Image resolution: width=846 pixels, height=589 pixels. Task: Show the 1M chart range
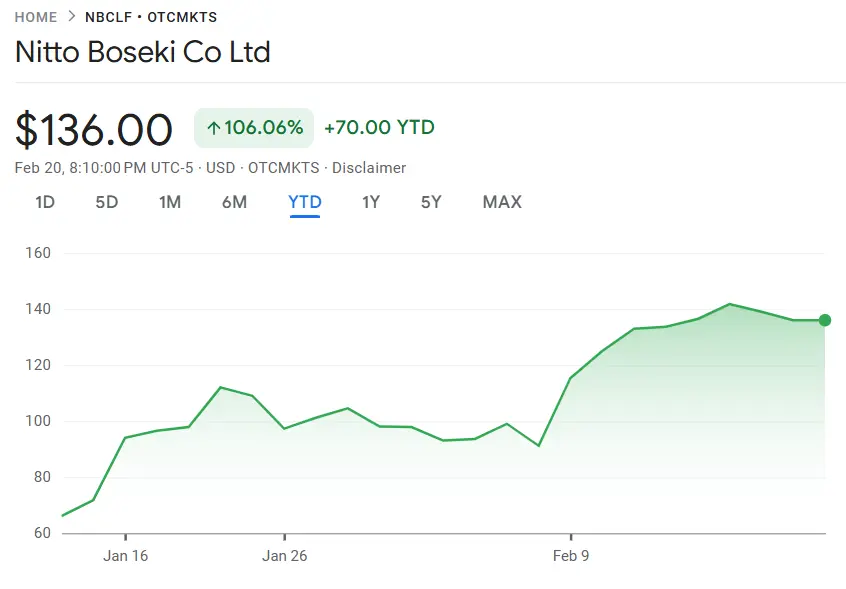pos(170,202)
